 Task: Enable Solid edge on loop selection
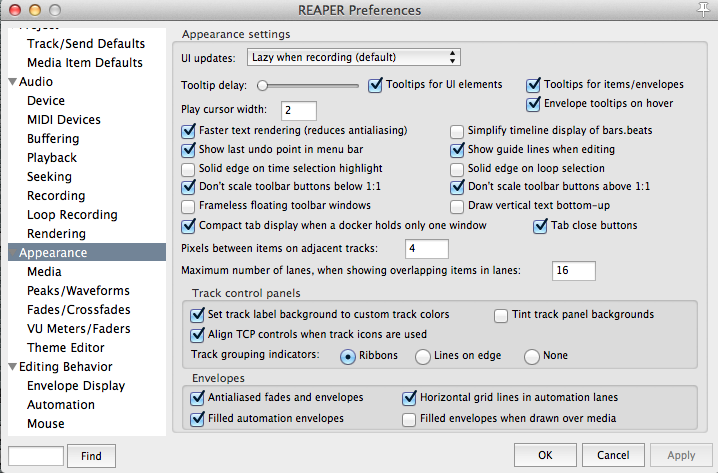[x=457, y=169]
